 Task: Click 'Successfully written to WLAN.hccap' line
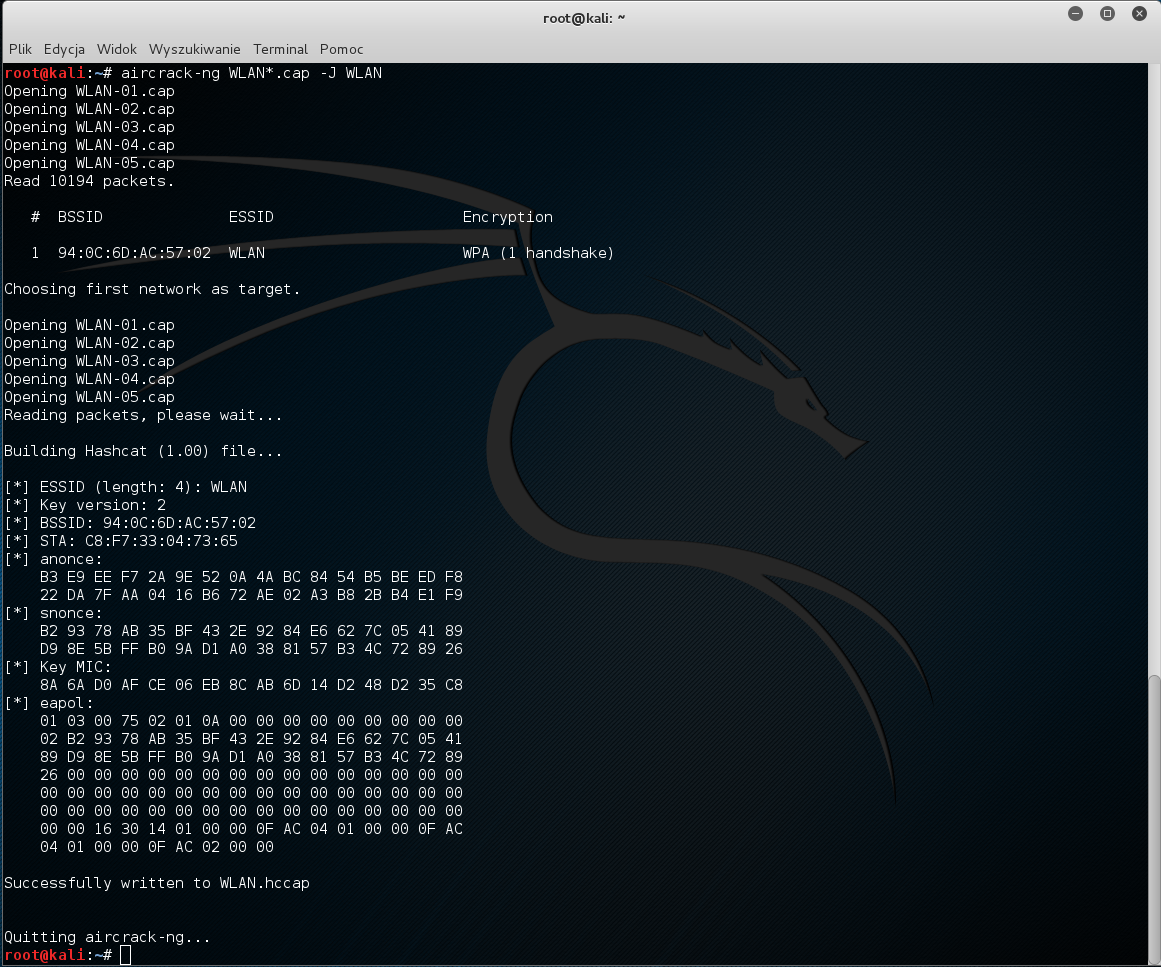(157, 883)
